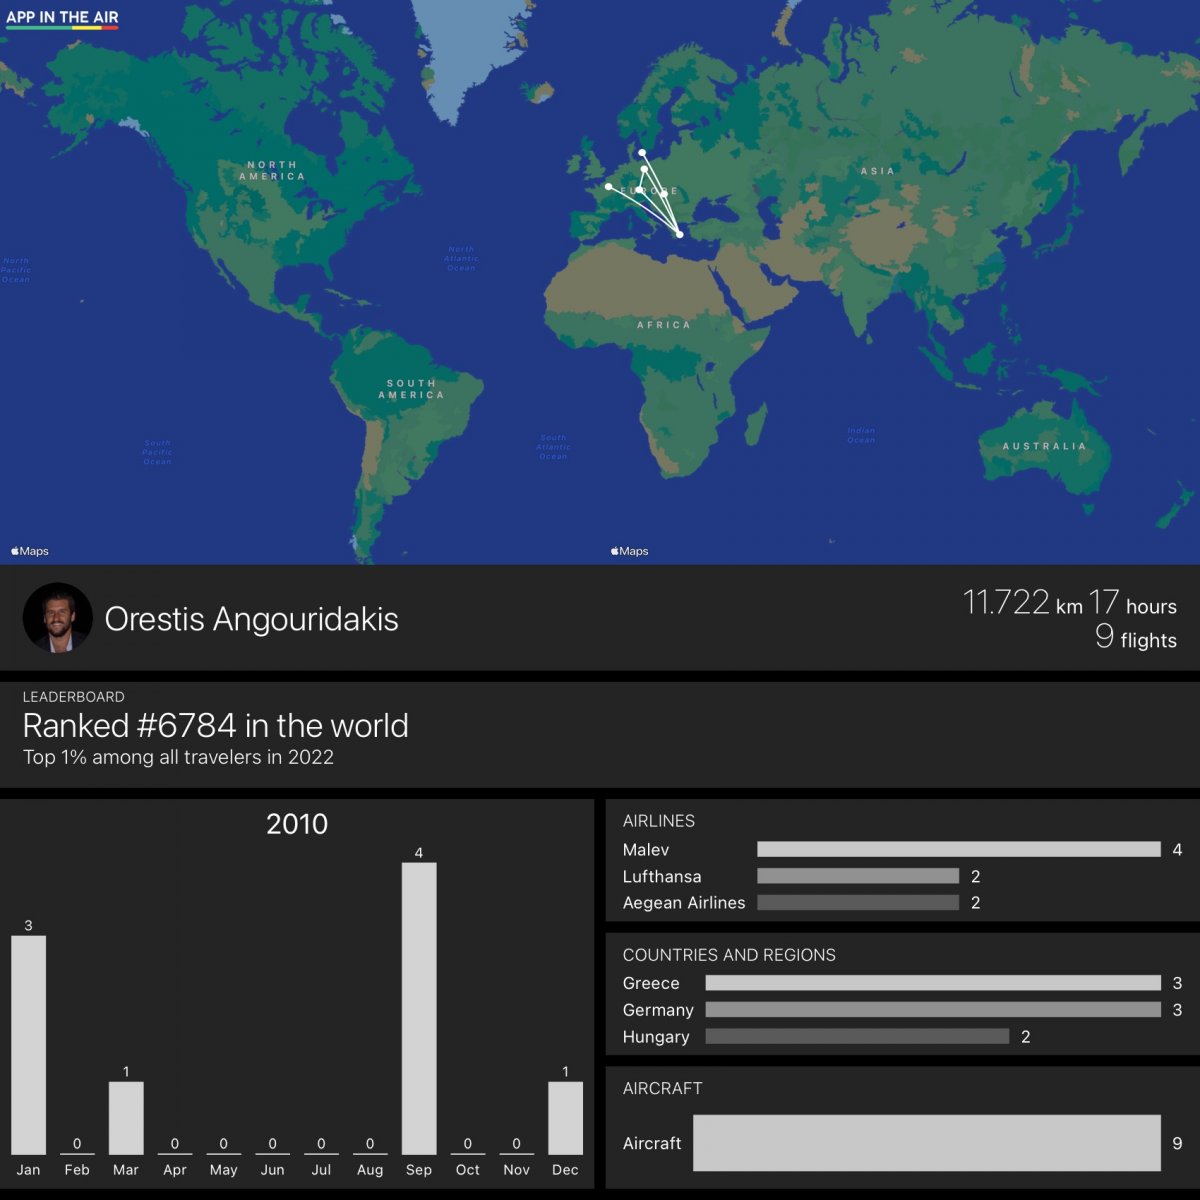
Task: Click the North America map label
Action: click(x=272, y=170)
